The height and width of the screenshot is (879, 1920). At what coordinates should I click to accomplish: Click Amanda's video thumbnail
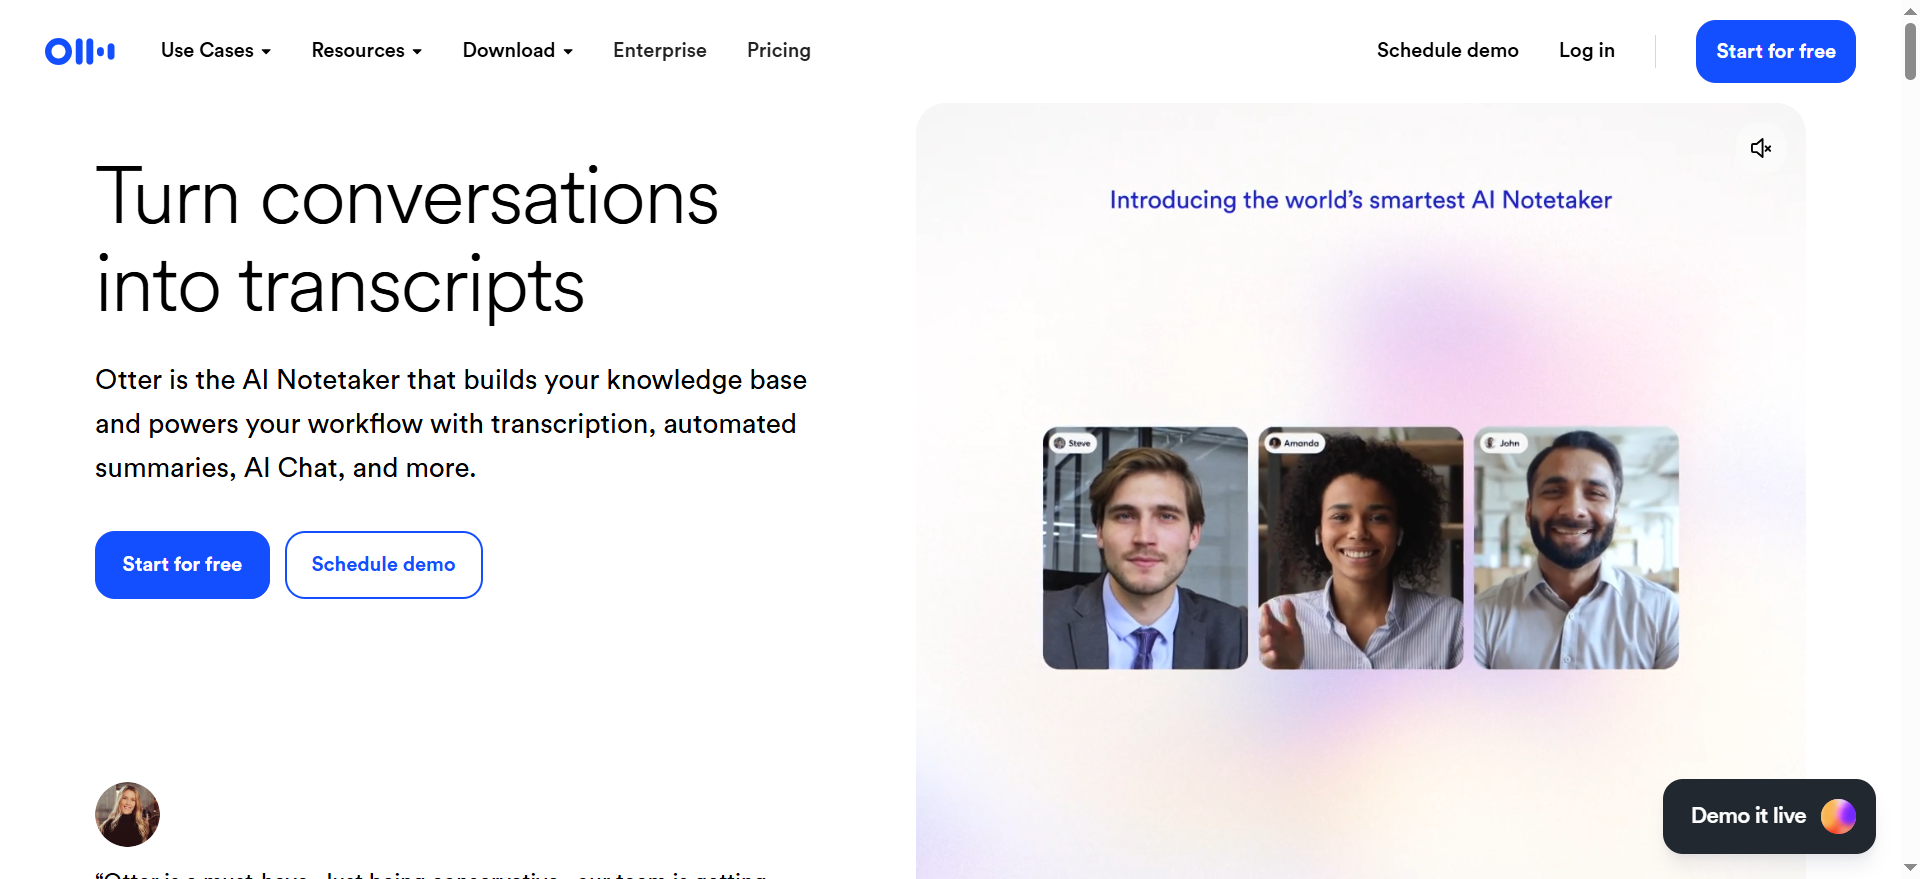1361,548
